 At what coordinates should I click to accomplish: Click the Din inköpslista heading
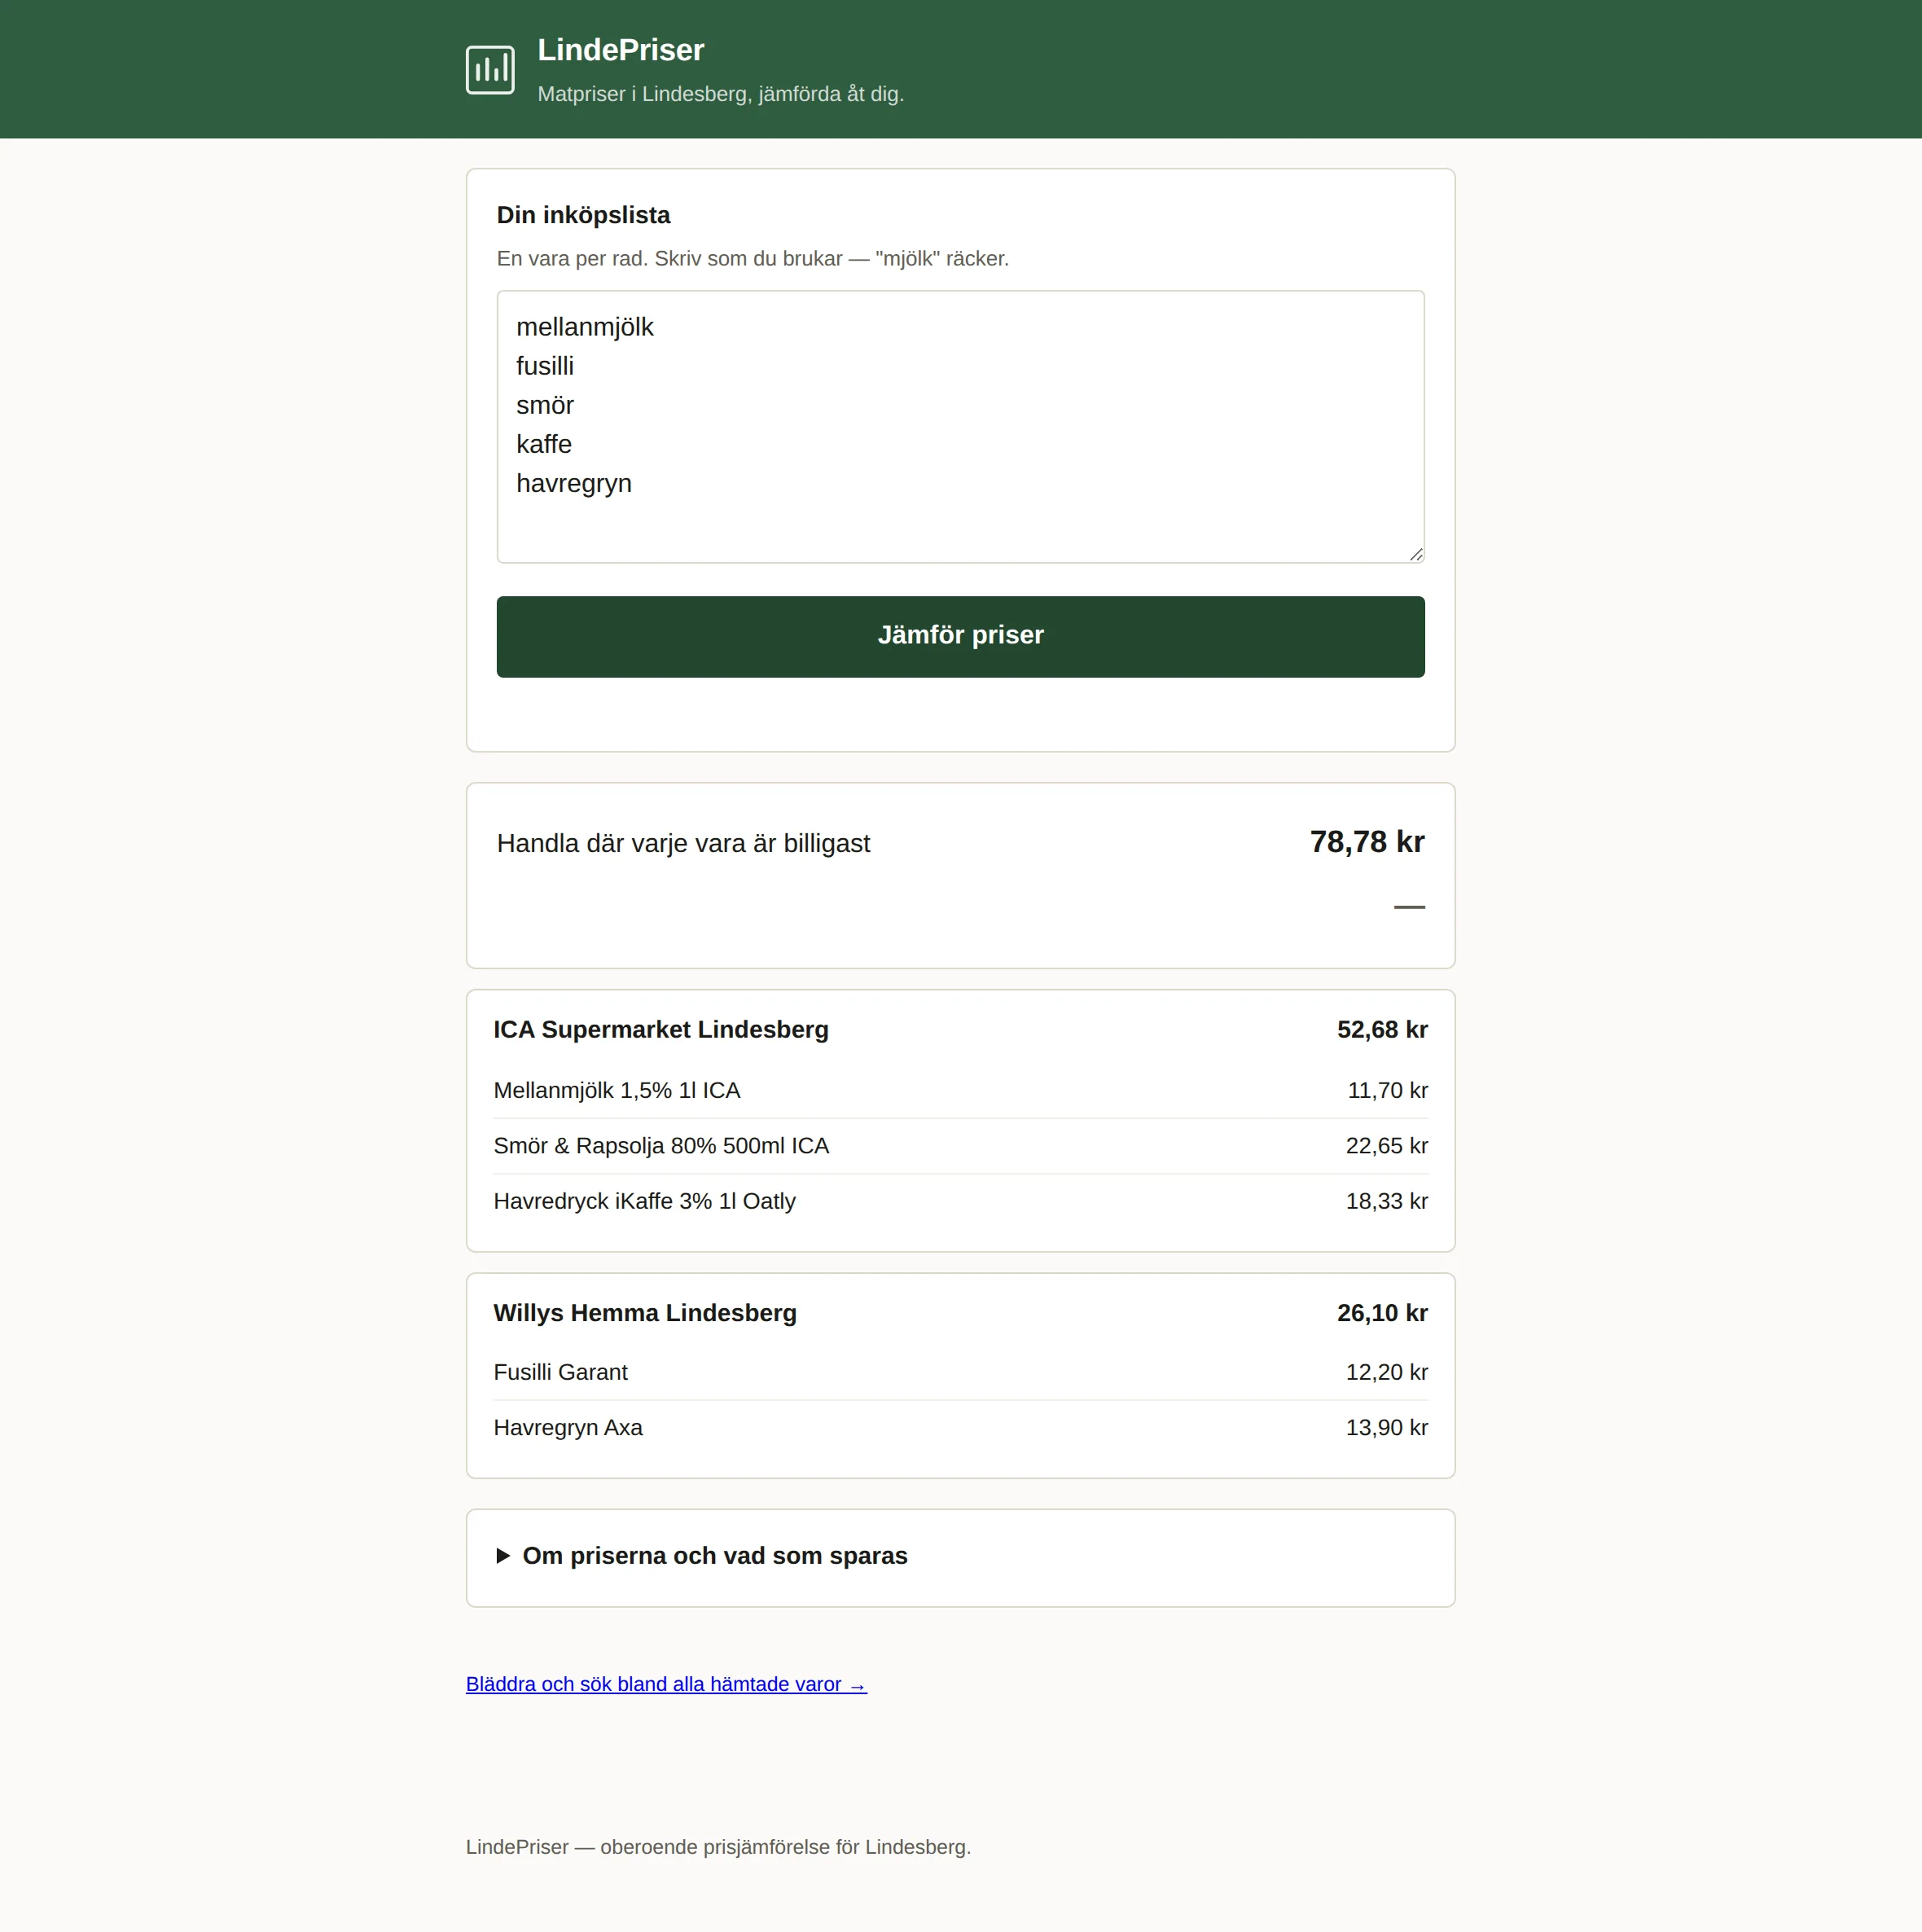tap(583, 215)
